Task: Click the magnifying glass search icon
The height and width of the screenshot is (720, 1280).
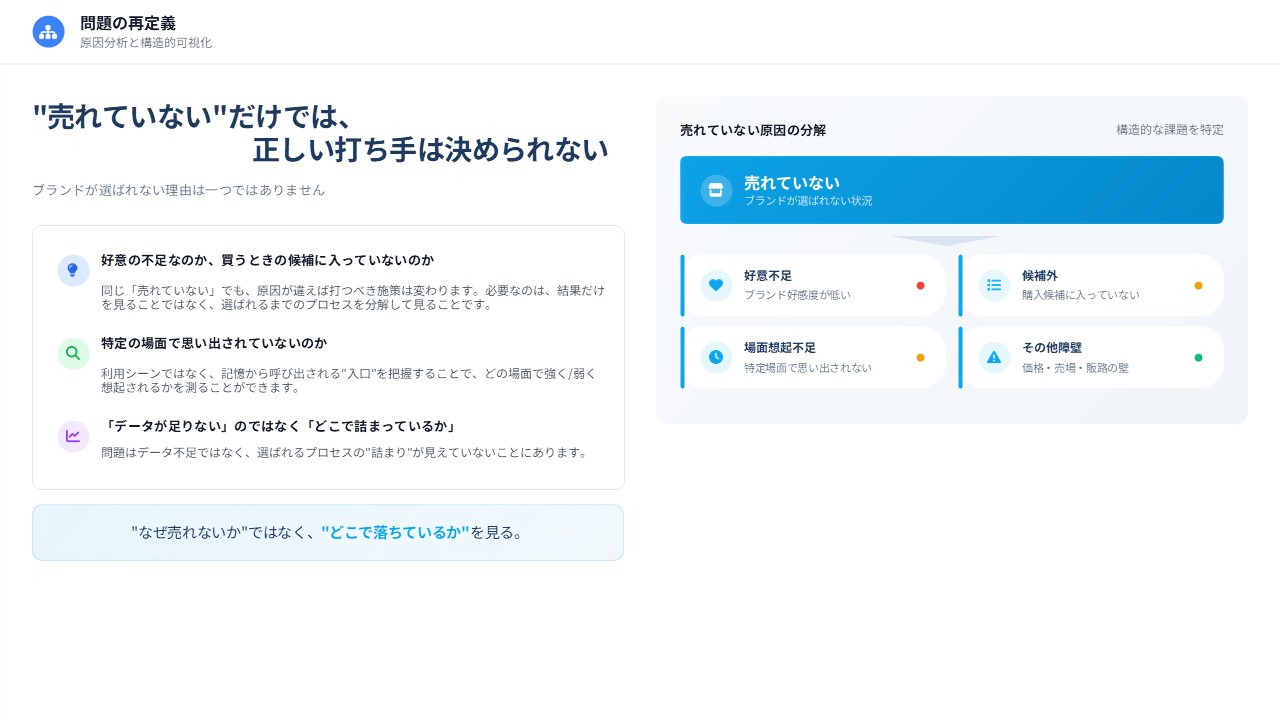Action: pos(73,353)
